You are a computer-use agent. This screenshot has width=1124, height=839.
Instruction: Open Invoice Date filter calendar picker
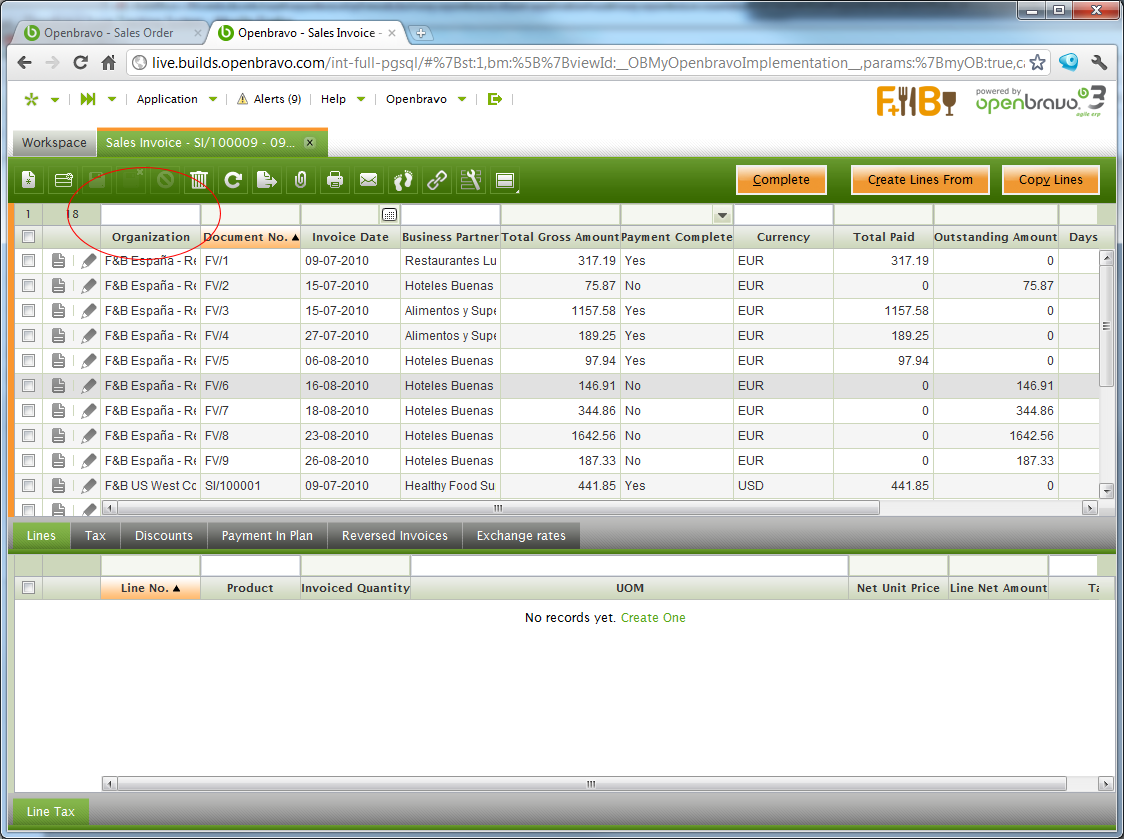click(x=389, y=214)
